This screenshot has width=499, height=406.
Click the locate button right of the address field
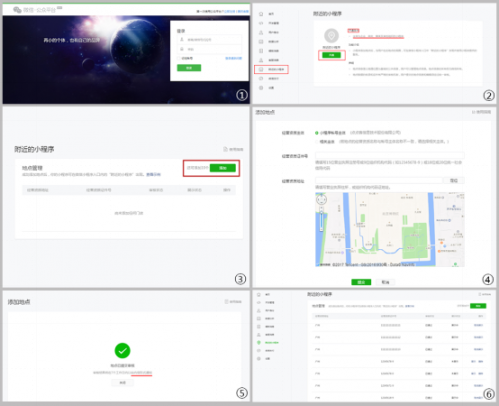pyautogui.click(x=454, y=180)
